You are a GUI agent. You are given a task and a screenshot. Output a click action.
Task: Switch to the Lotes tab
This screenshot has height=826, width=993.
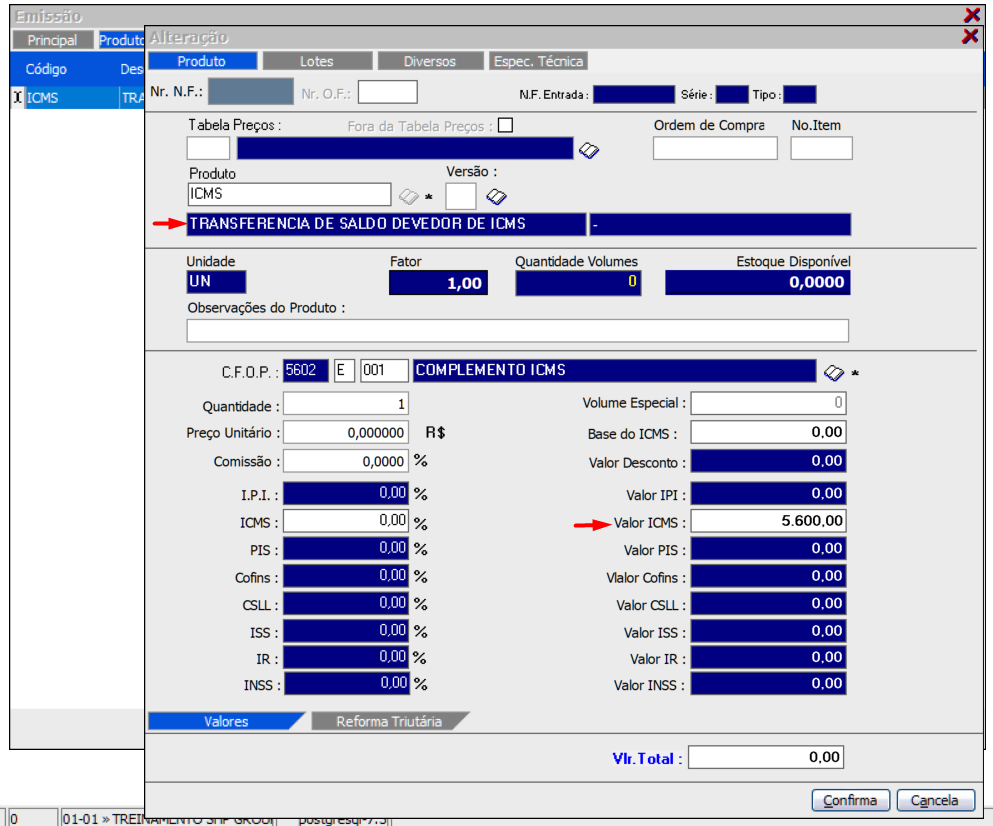(x=317, y=61)
